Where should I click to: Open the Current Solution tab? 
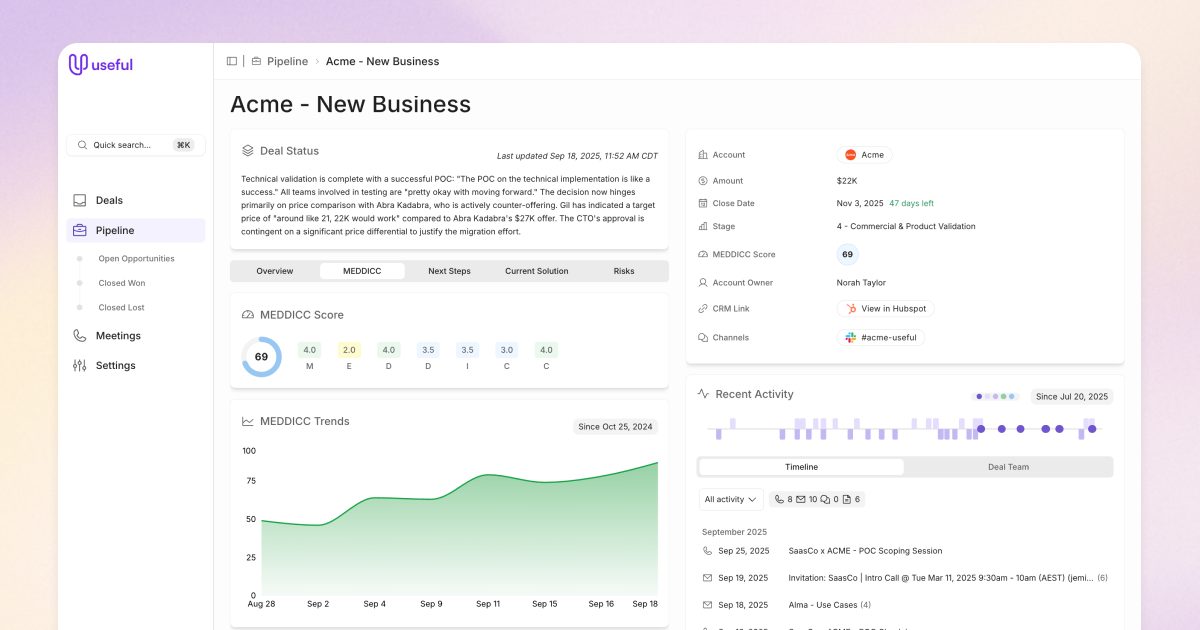[x=537, y=271]
